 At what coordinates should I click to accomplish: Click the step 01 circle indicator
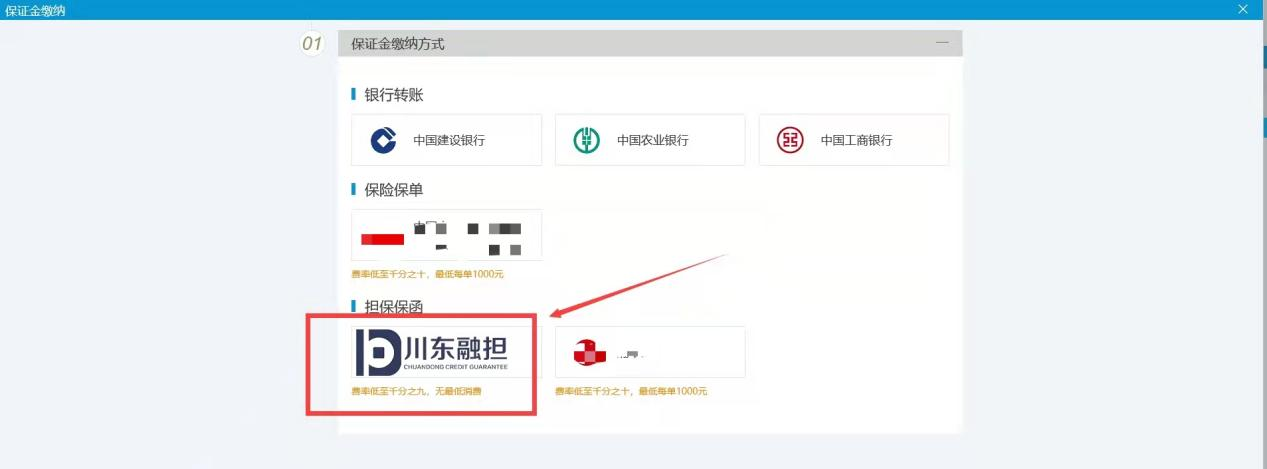312,44
